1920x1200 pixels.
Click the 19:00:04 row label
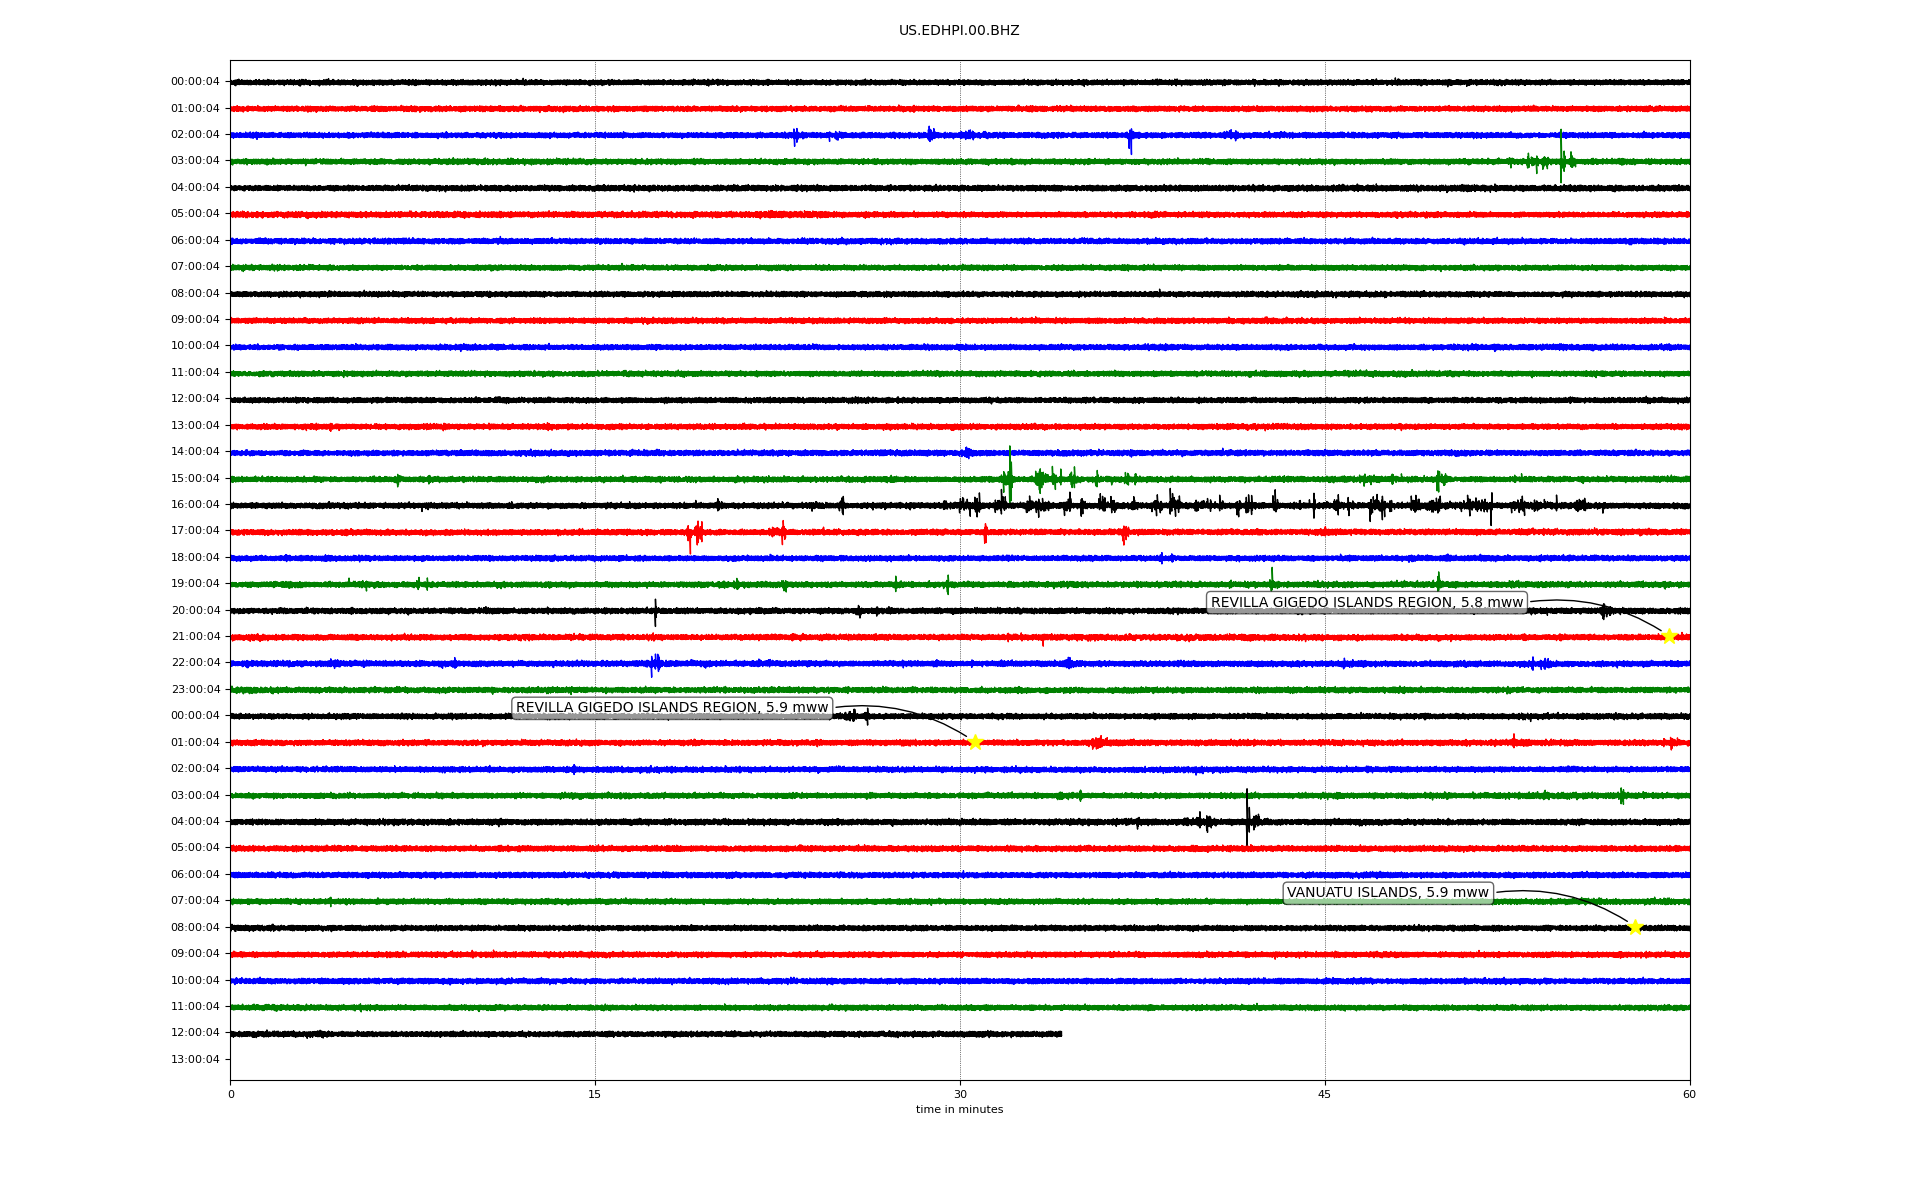coord(195,584)
